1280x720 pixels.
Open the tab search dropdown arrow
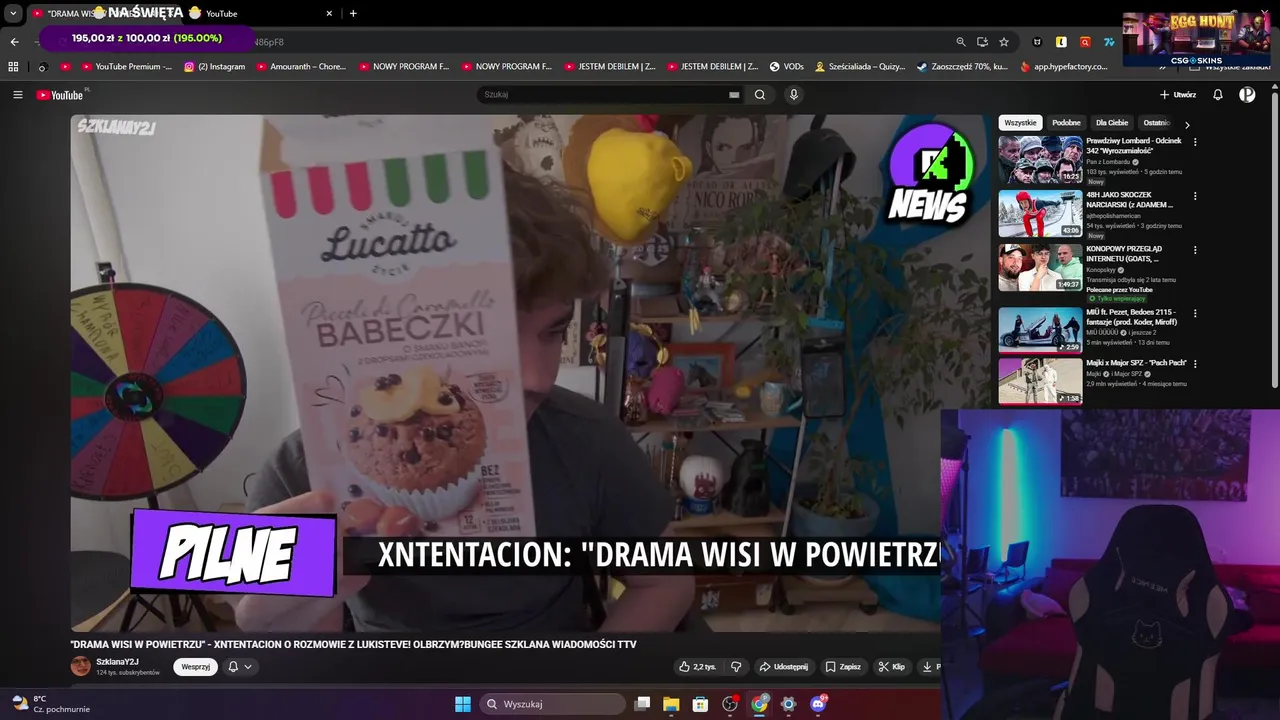(13, 14)
